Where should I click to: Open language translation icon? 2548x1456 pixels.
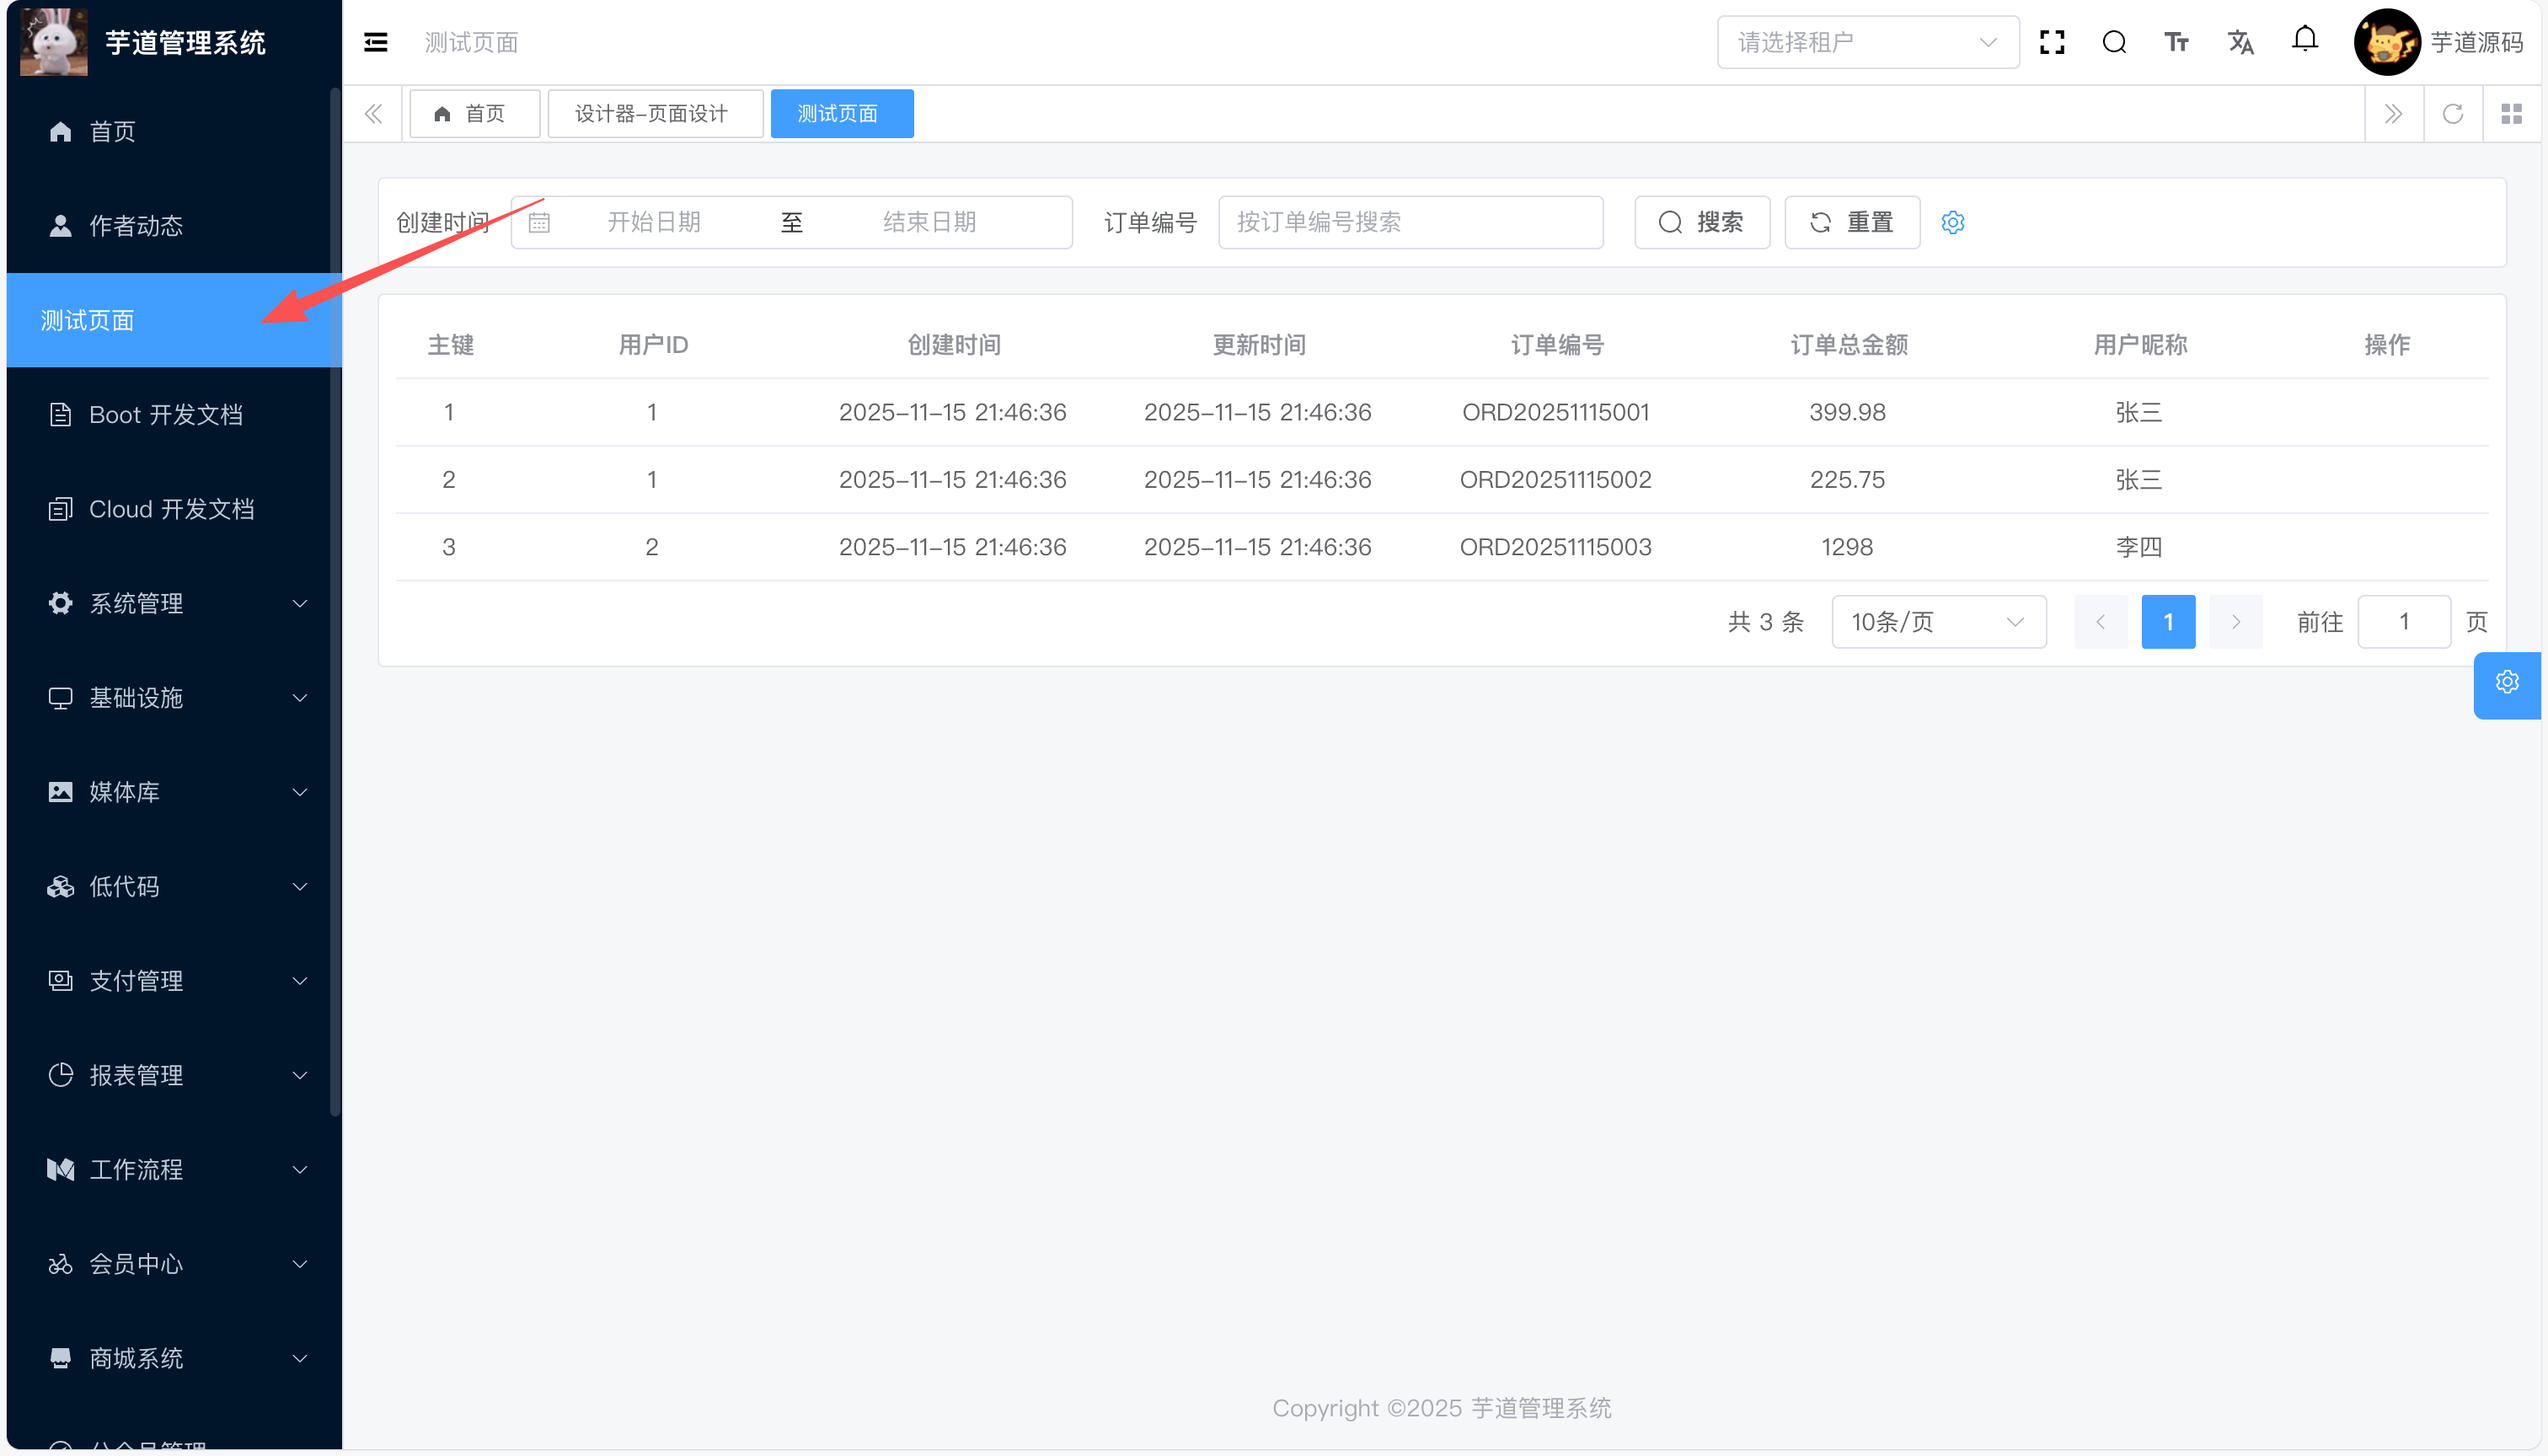2240,42
